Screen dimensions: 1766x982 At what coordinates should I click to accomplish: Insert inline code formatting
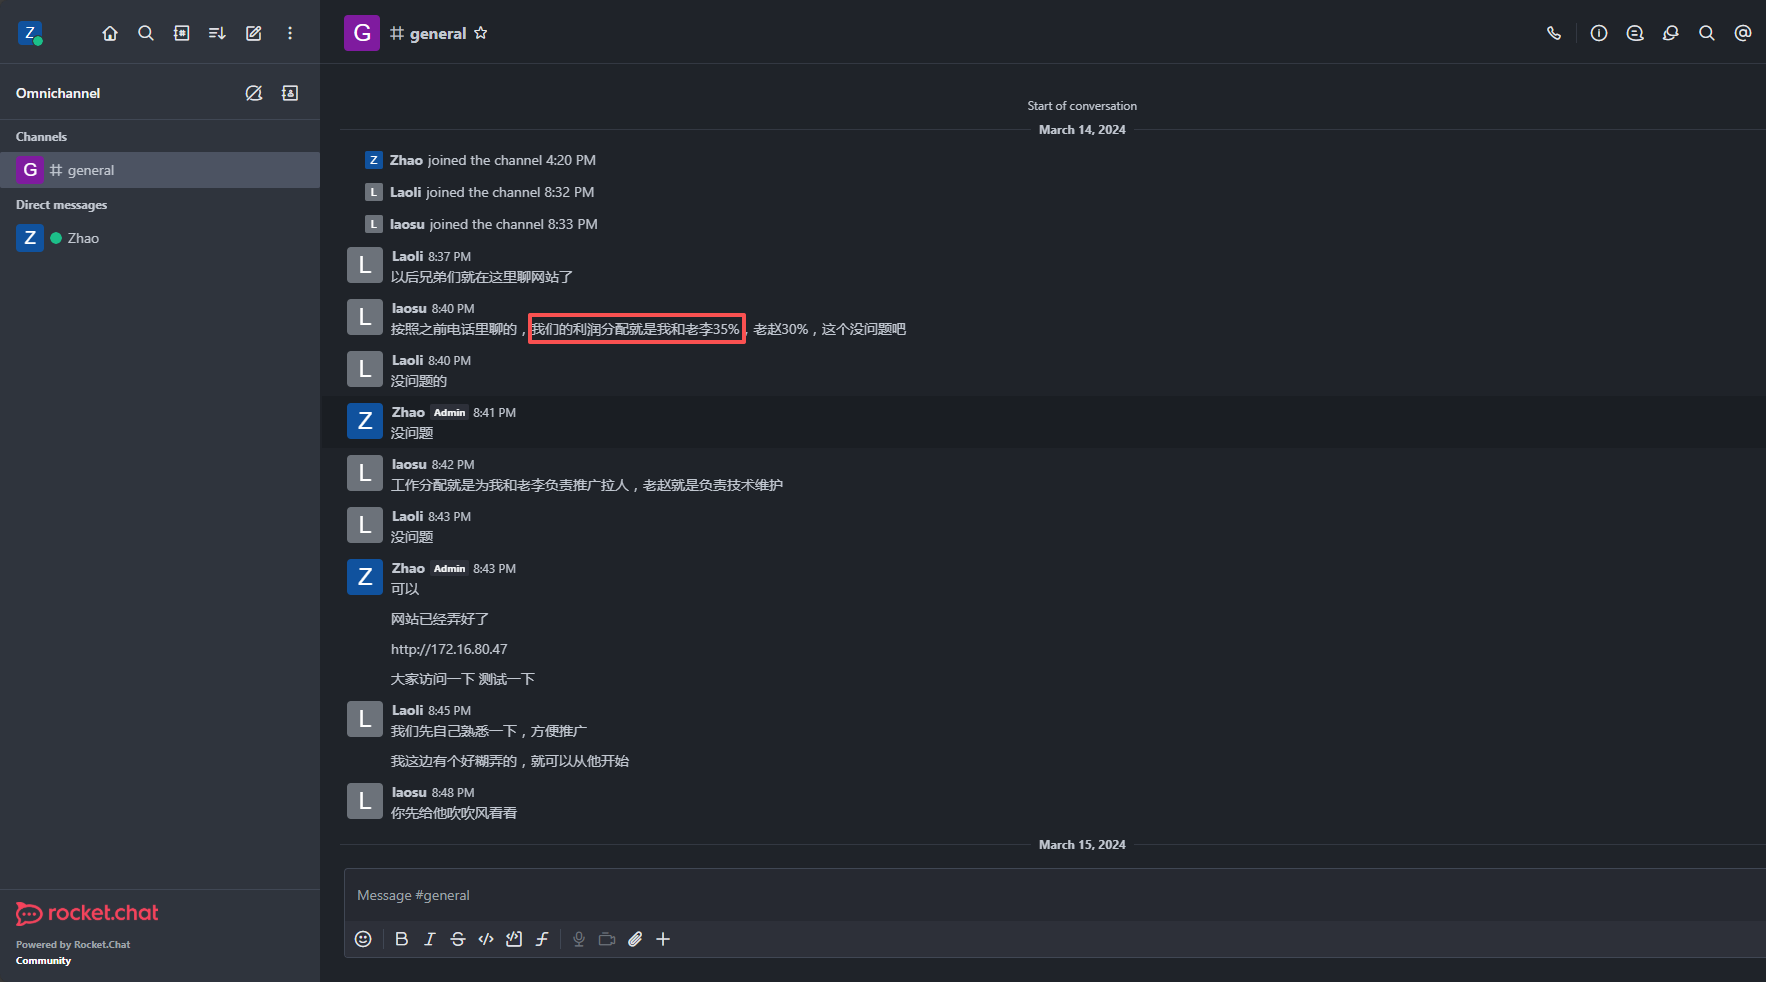click(486, 939)
